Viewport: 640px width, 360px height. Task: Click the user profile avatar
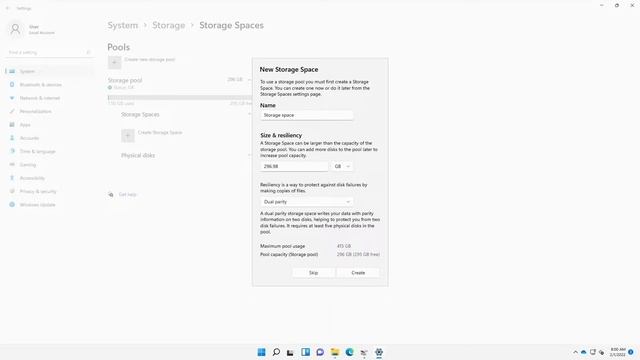[x=16, y=29]
